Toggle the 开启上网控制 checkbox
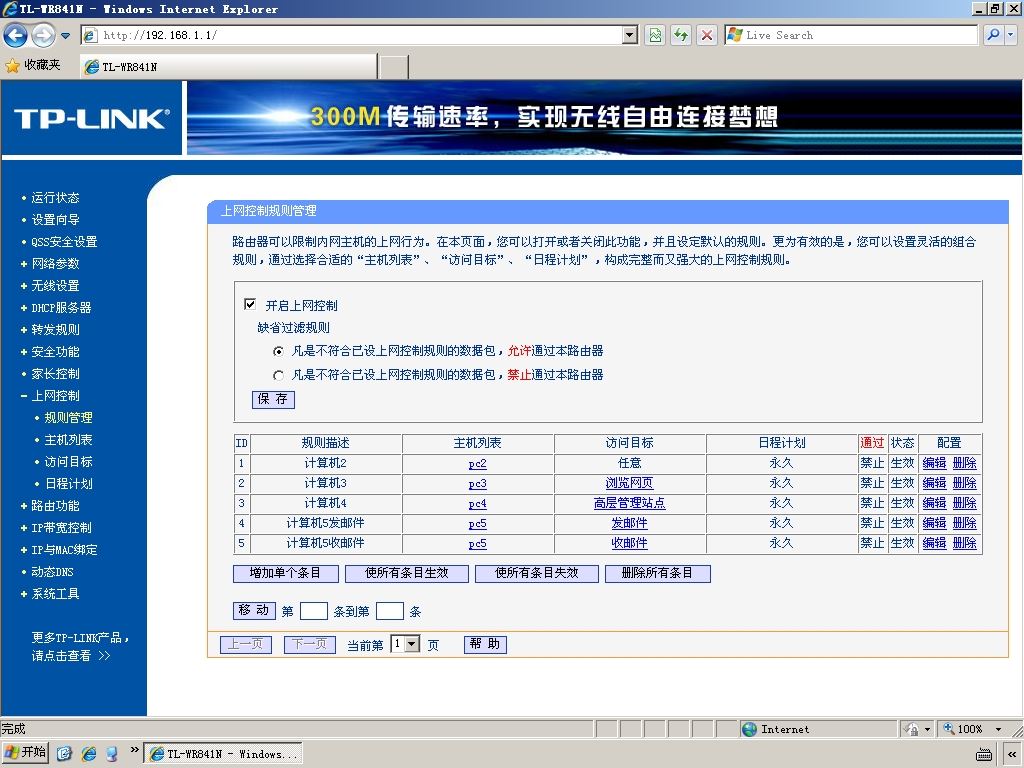Screen dimensions: 1024x768 coord(250,304)
